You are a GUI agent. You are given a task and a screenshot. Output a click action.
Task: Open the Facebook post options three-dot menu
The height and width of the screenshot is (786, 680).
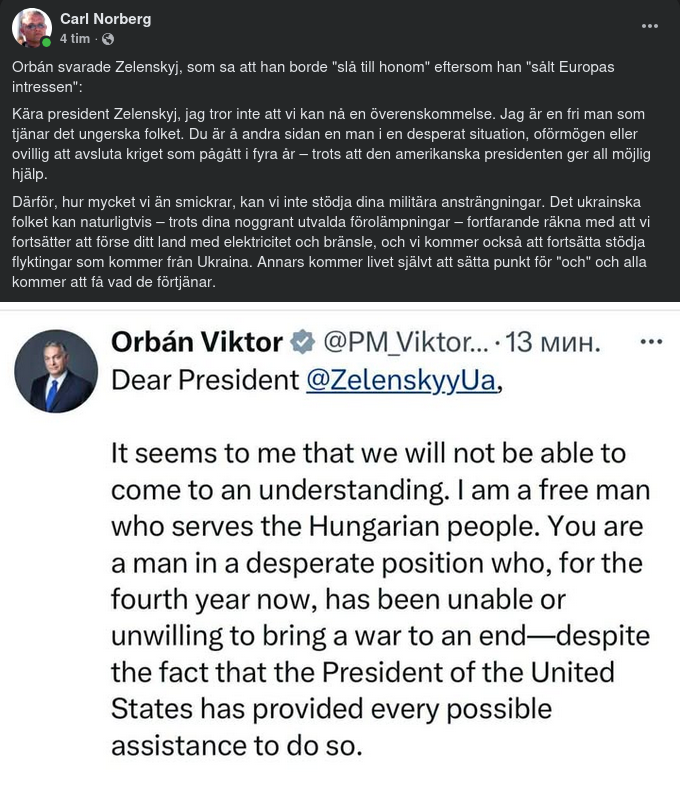pyautogui.click(x=650, y=26)
